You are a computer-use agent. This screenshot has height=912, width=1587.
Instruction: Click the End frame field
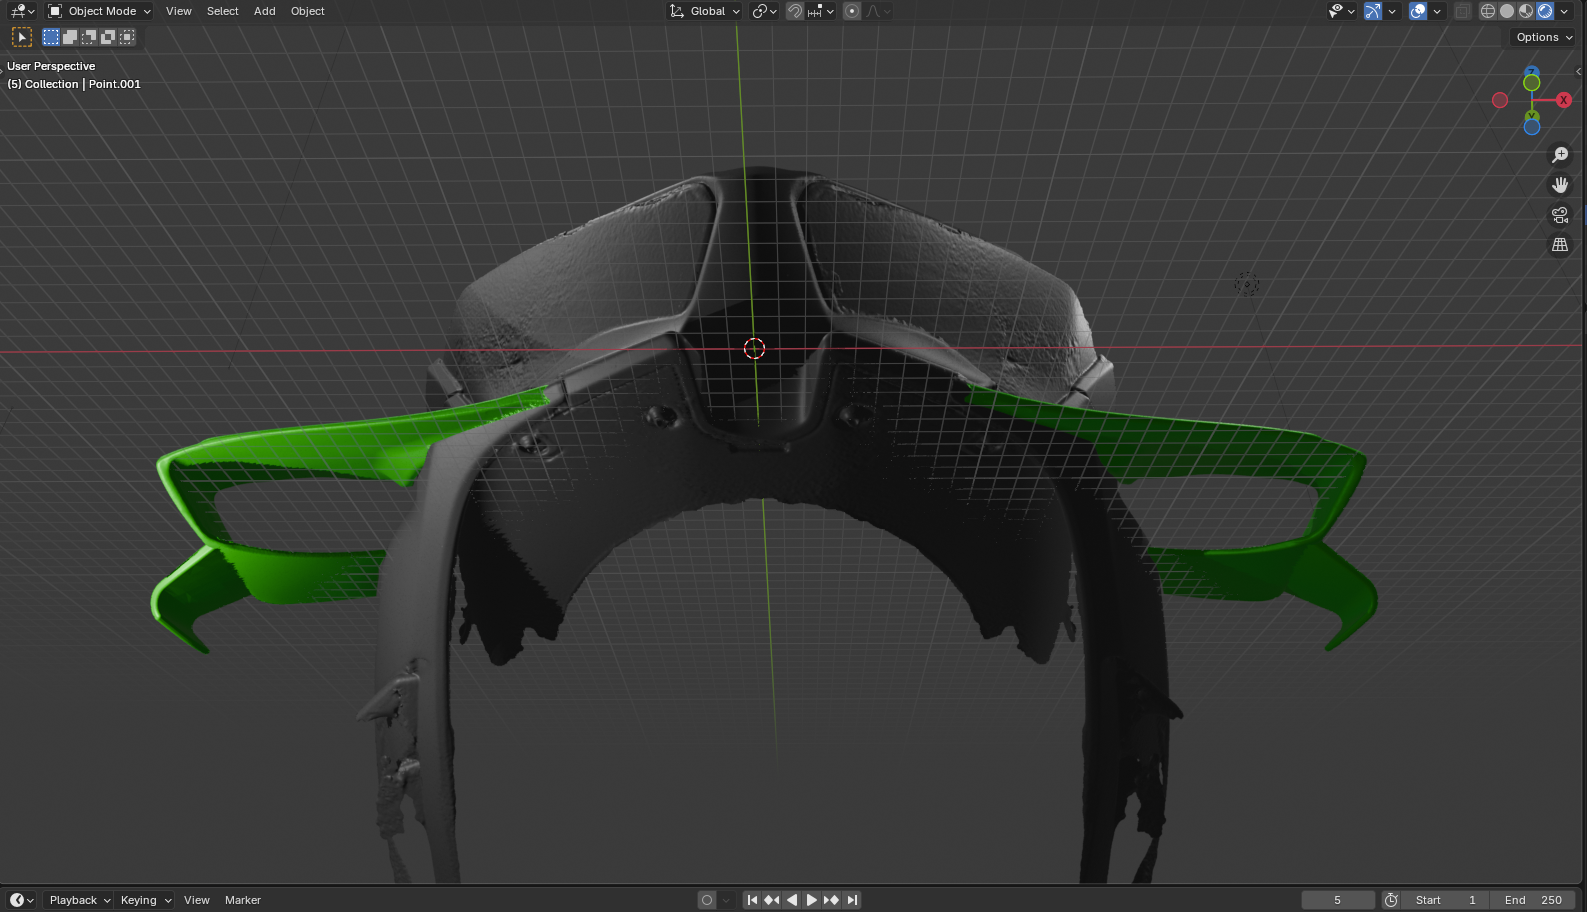click(1533, 900)
